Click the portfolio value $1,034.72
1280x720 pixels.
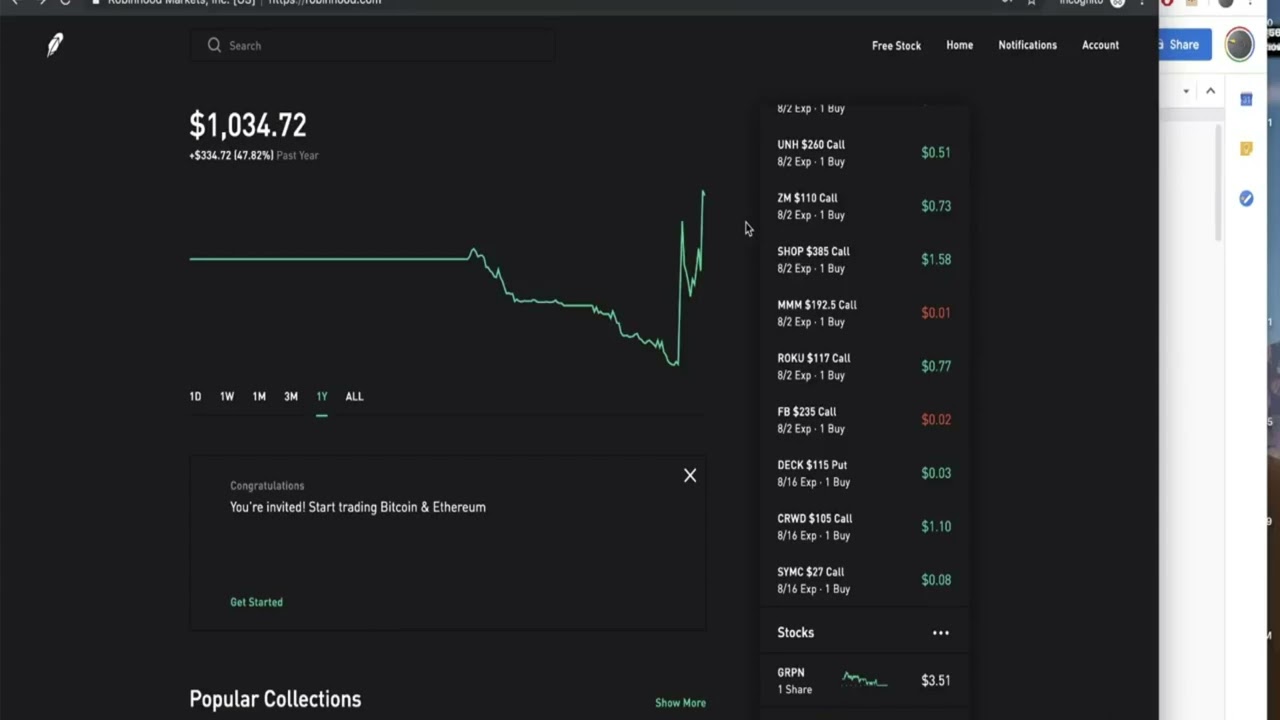(248, 125)
